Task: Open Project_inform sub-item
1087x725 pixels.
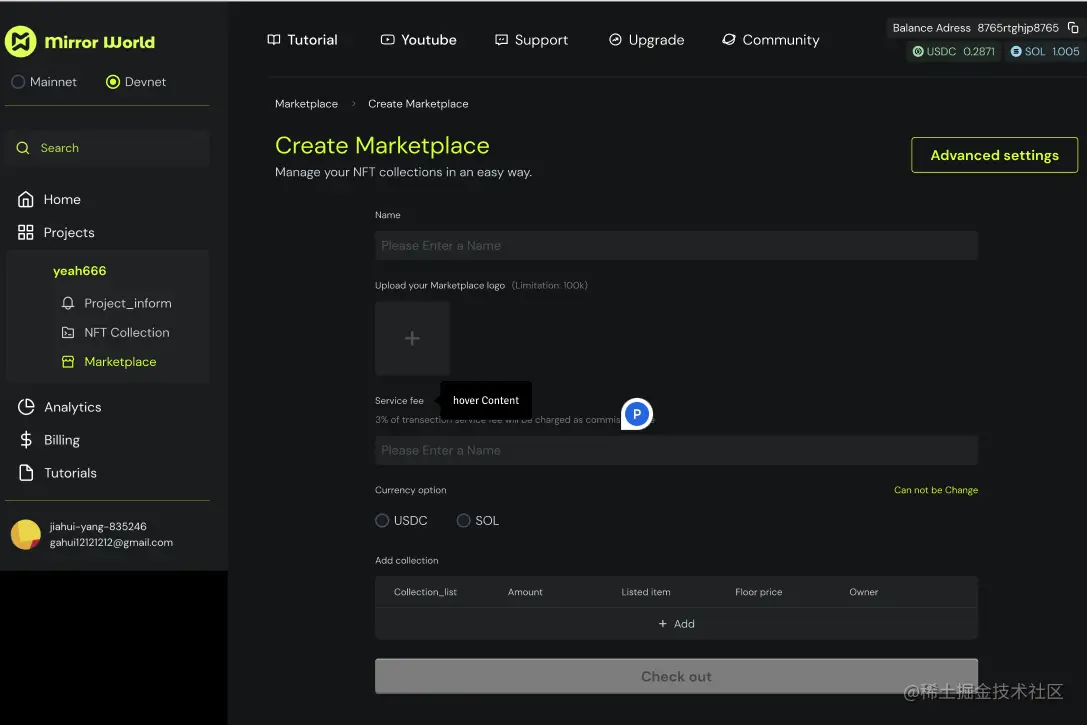Action: 128,304
